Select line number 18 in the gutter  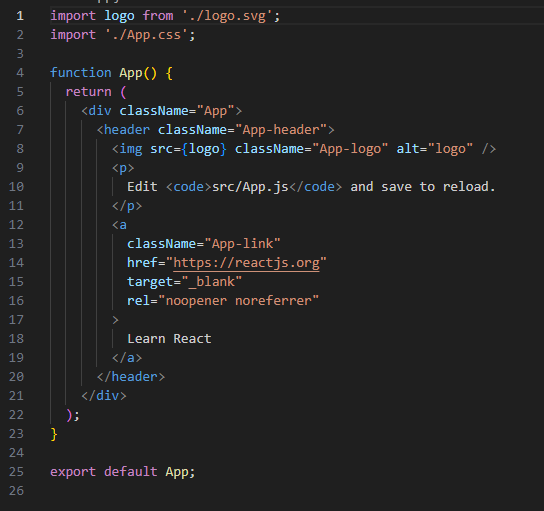[16, 339]
